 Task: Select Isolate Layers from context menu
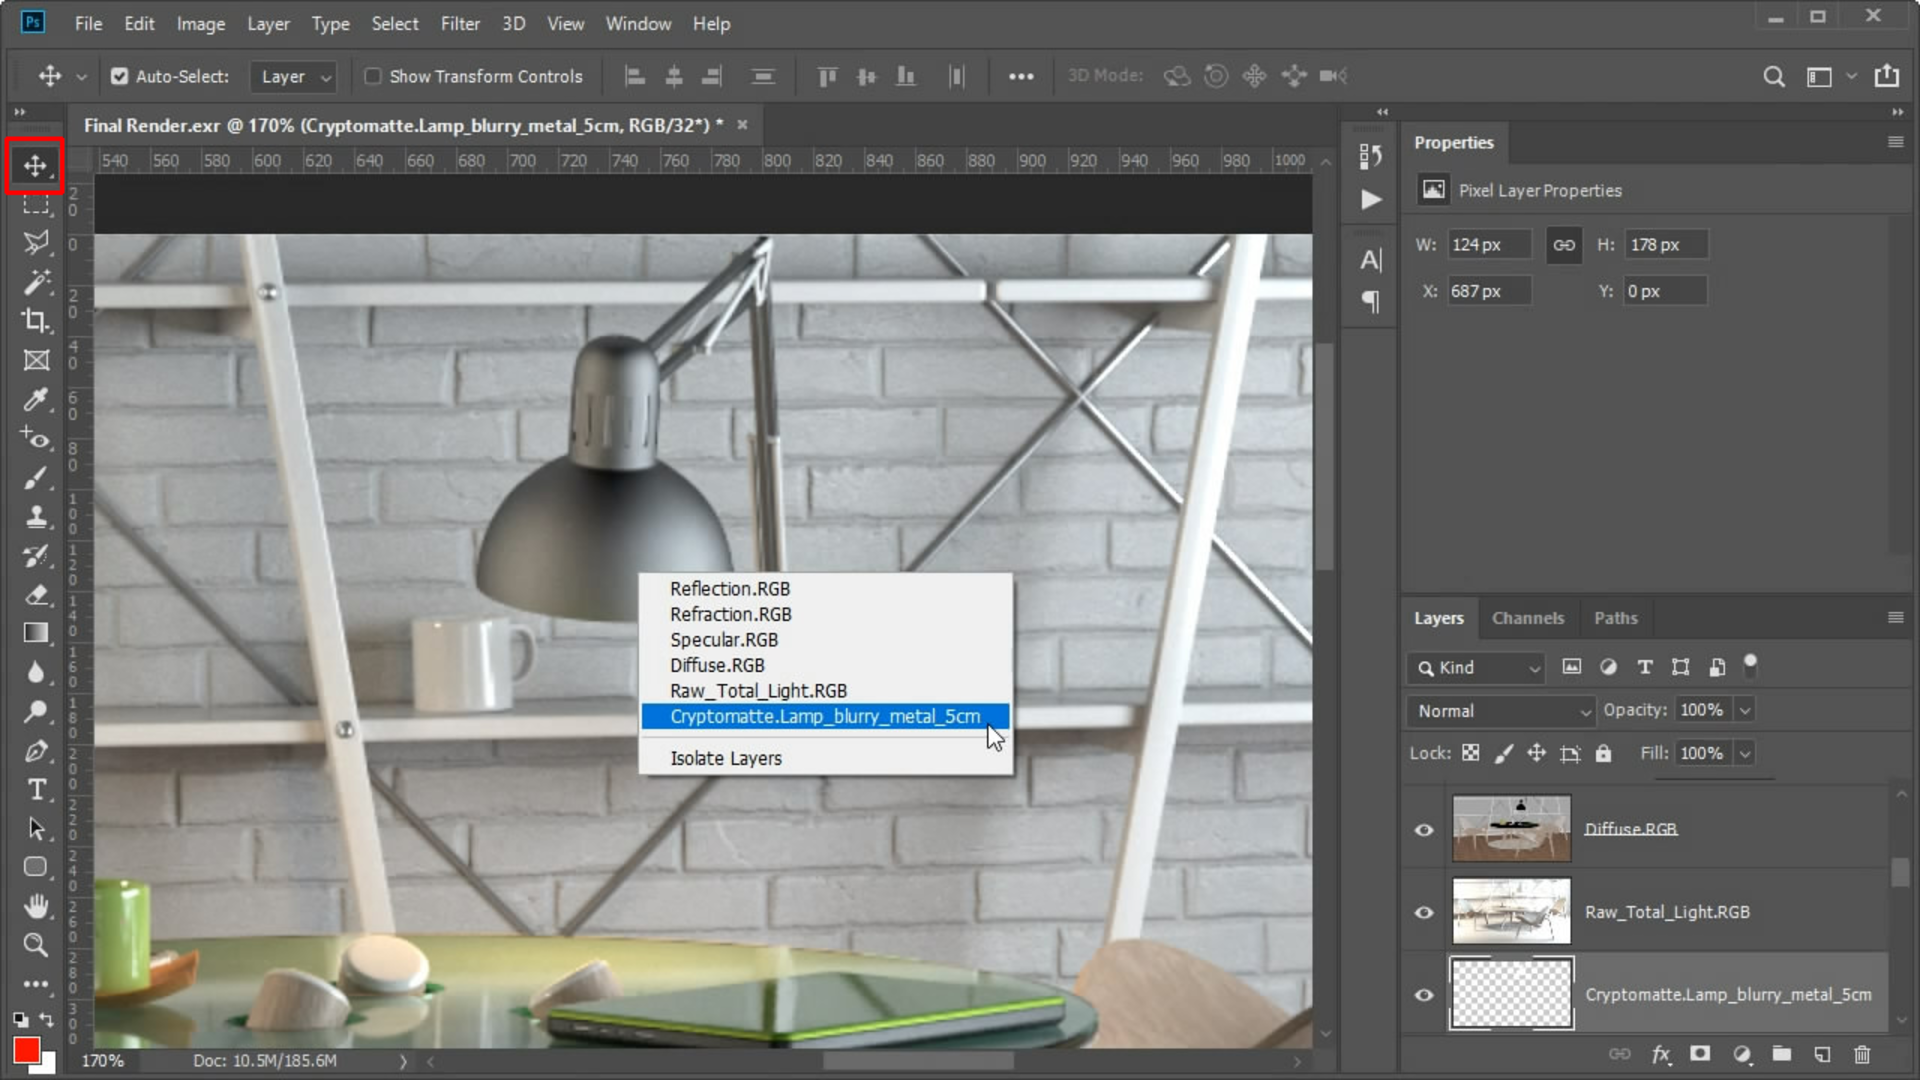tap(727, 758)
